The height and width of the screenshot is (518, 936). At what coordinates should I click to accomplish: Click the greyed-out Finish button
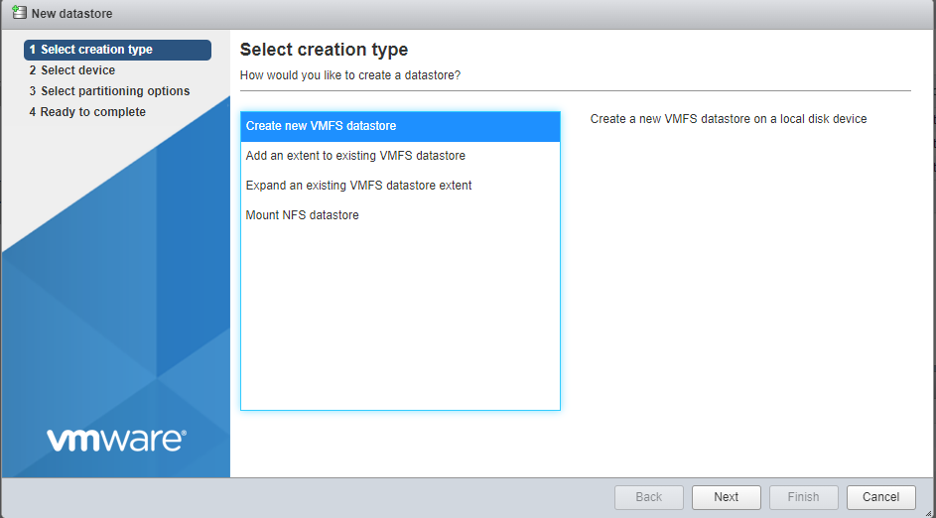[803, 497]
